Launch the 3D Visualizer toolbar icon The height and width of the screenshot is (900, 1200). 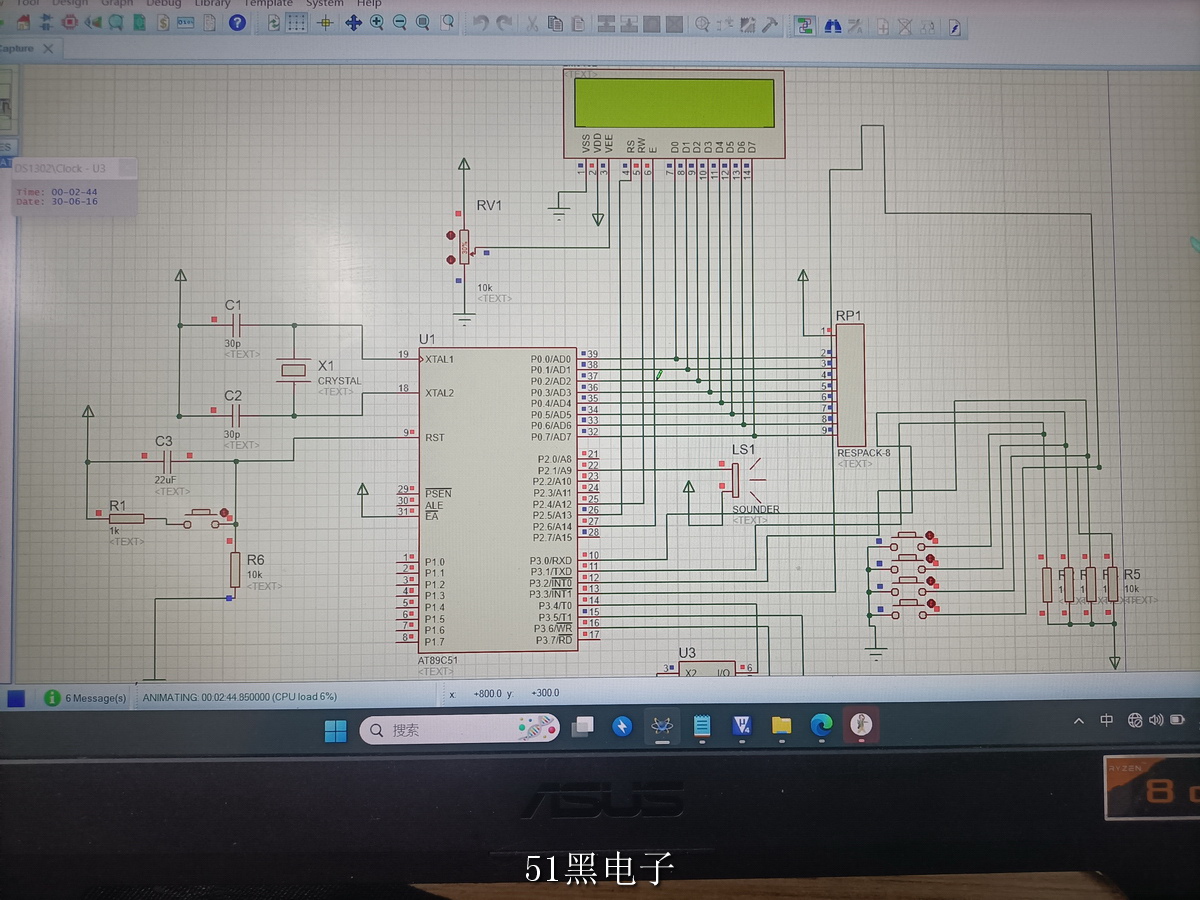pos(94,22)
